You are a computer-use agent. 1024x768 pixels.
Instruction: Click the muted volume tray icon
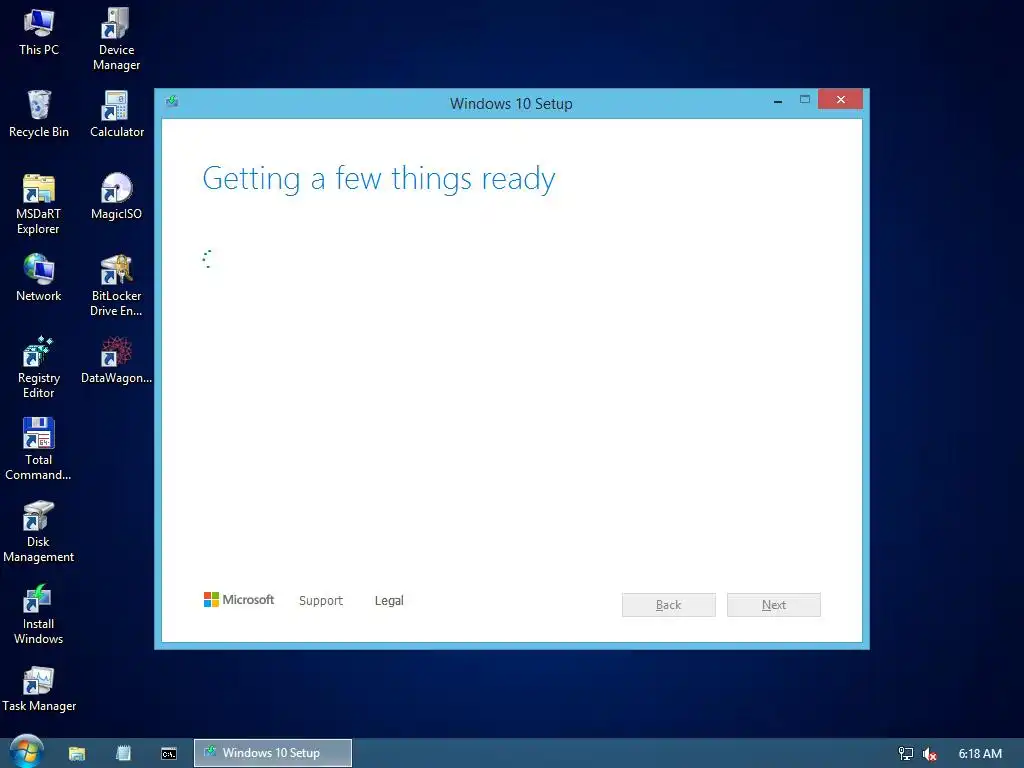coord(929,754)
